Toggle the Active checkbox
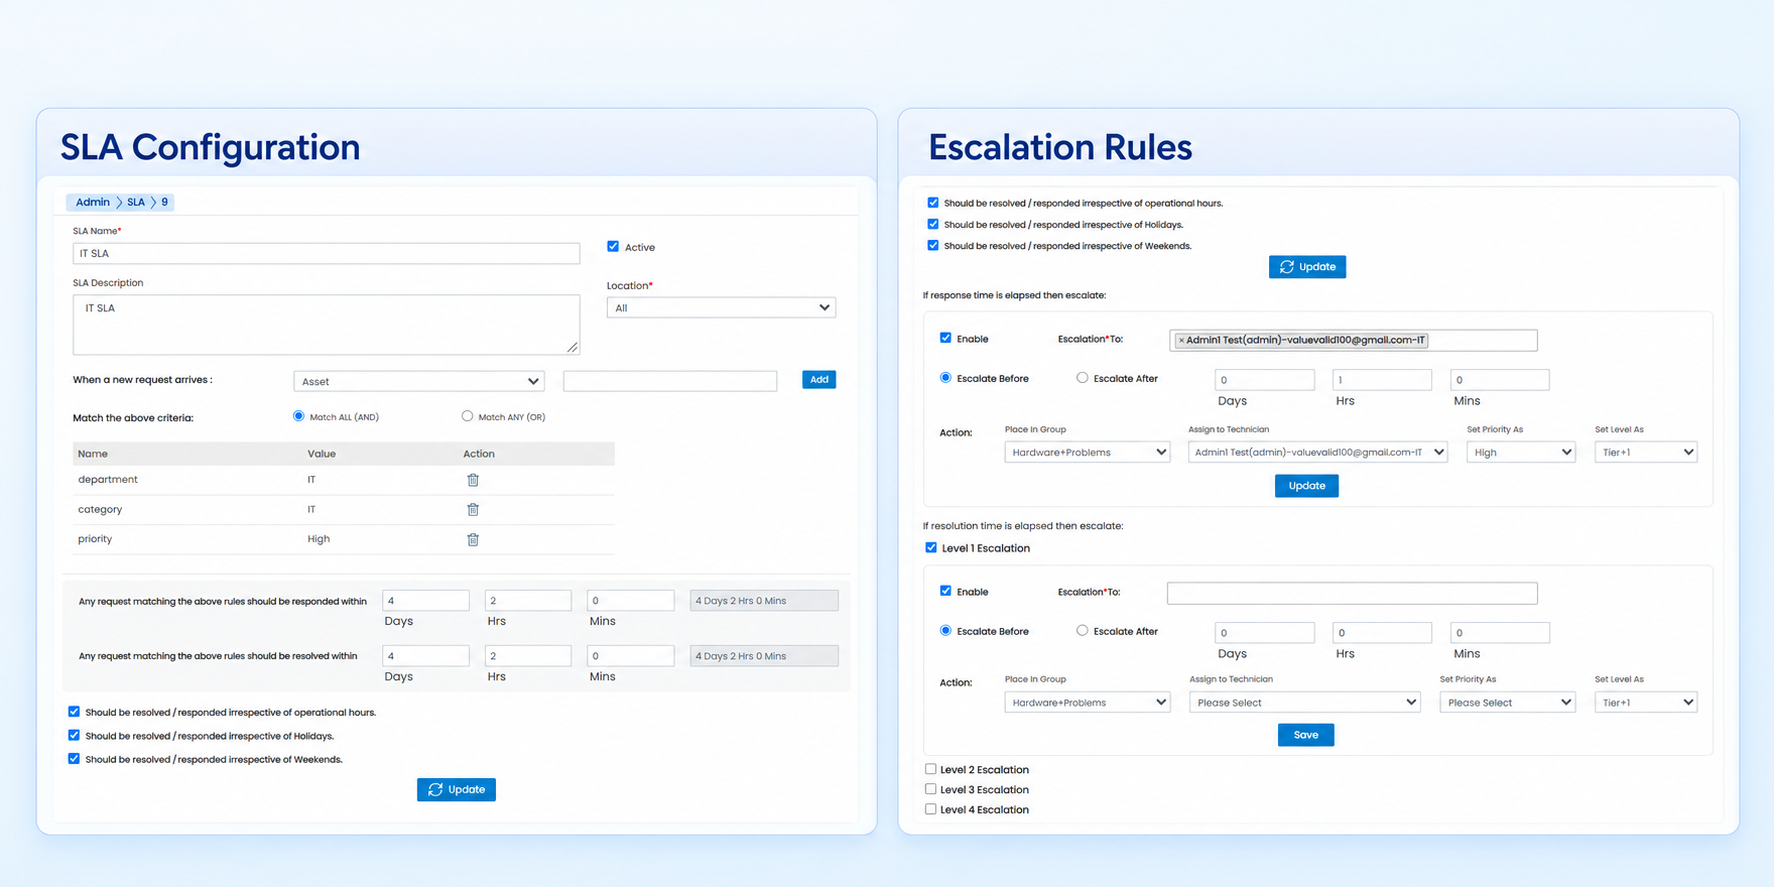The height and width of the screenshot is (887, 1774). [613, 246]
